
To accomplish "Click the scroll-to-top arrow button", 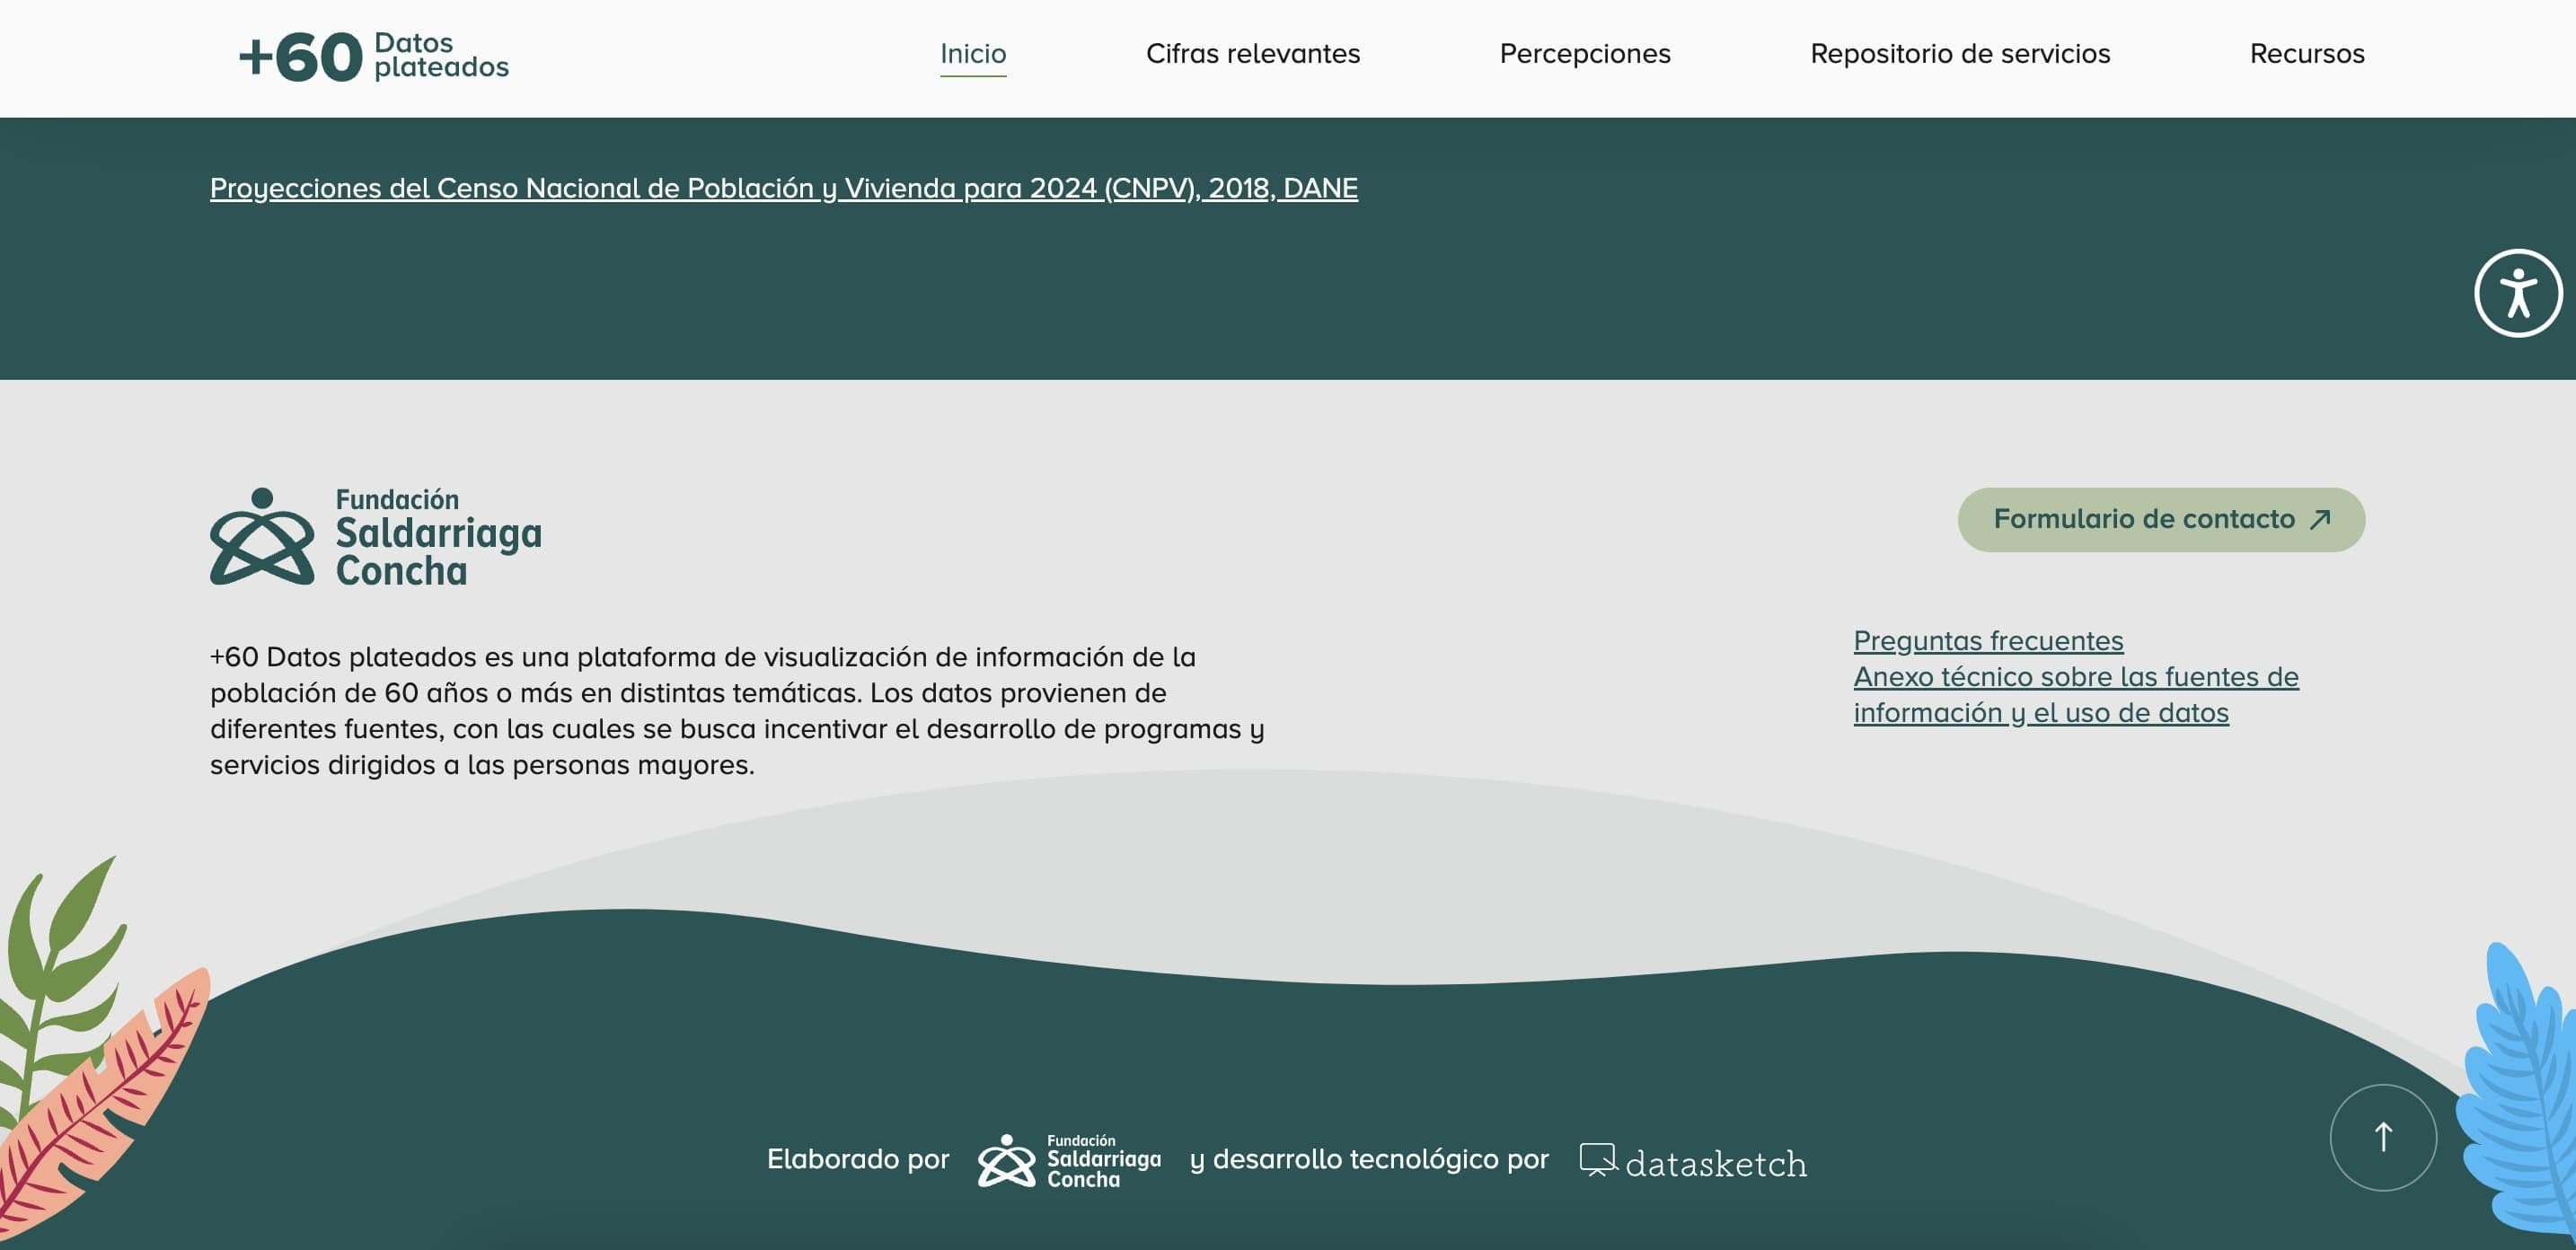I will 2383,1137.
